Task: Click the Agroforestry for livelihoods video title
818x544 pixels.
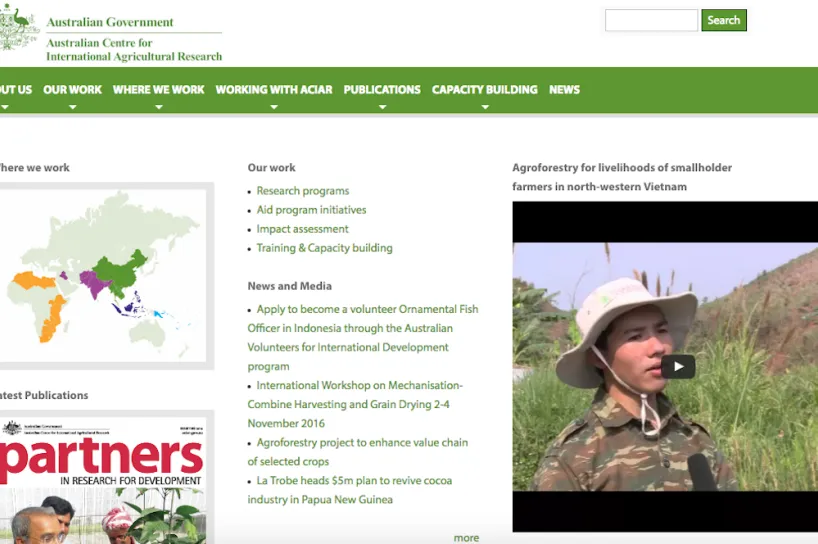Action: [x=622, y=177]
